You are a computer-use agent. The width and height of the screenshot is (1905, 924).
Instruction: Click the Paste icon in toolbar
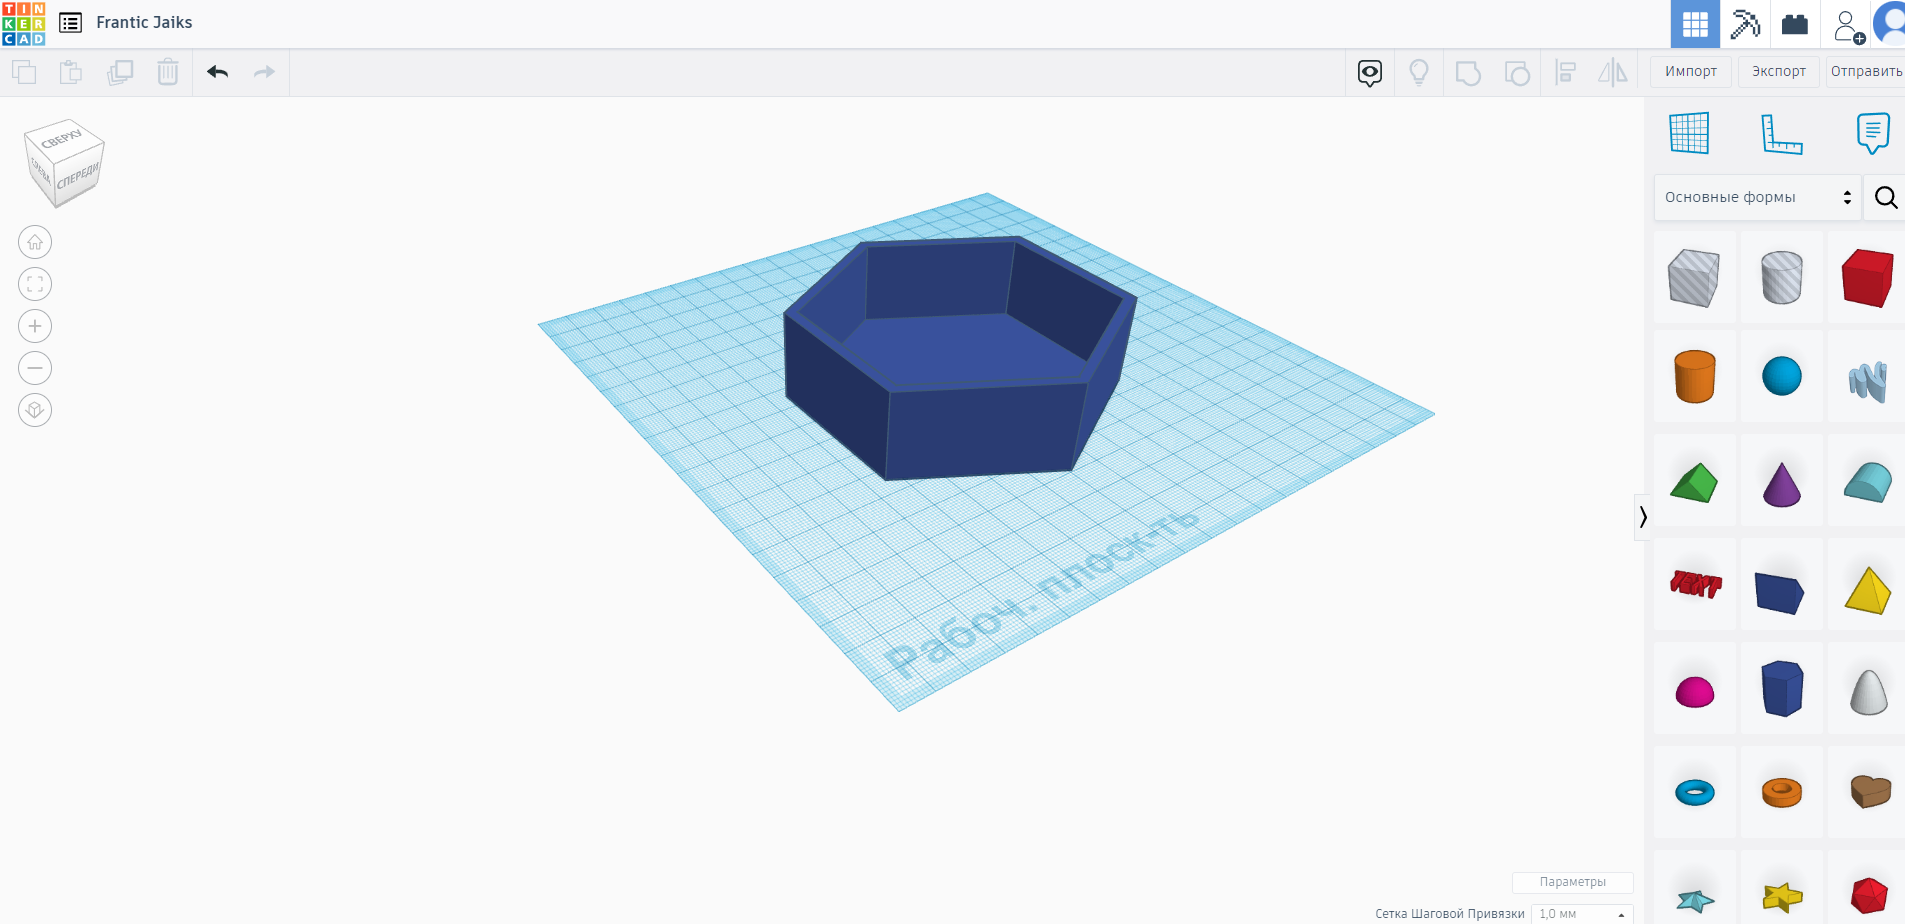click(x=71, y=72)
